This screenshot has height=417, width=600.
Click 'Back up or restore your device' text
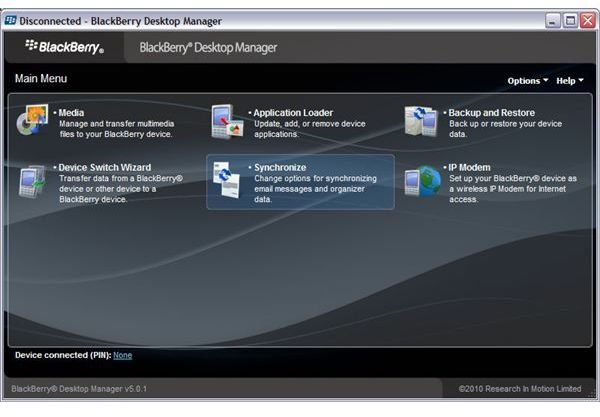coord(505,129)
